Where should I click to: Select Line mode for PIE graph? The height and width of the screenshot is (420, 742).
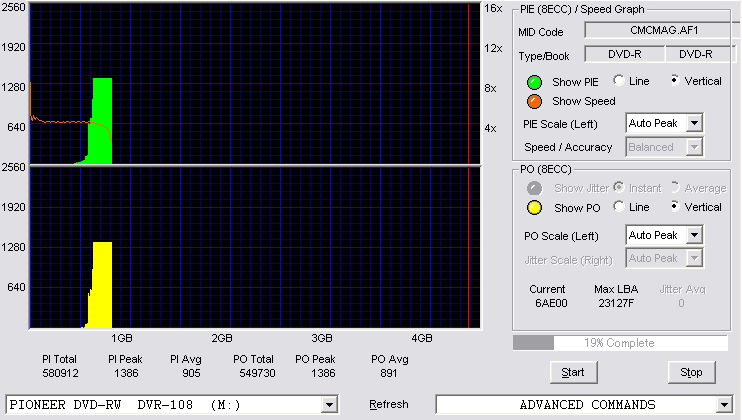[x=619, y=80]
